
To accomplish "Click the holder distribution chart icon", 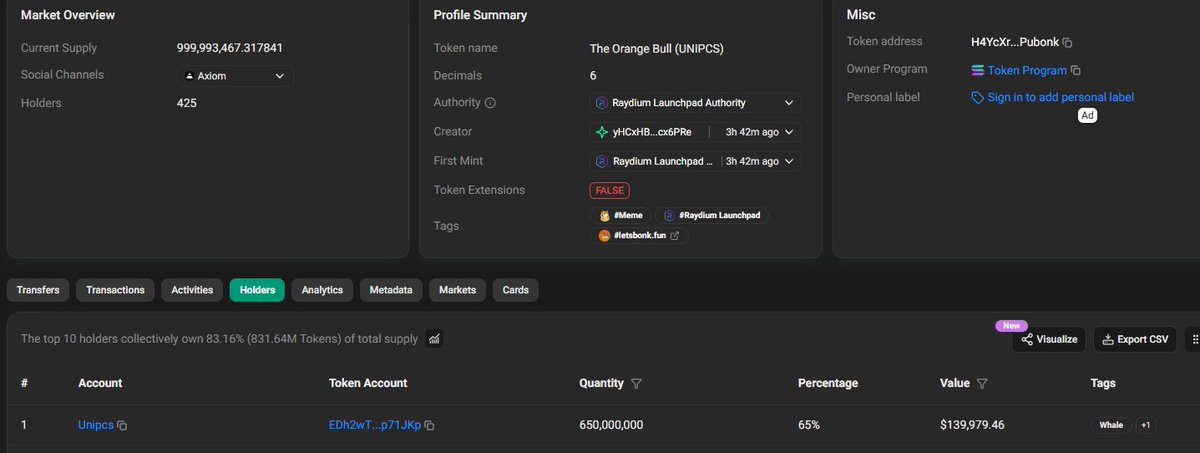I will pos(434,339).
